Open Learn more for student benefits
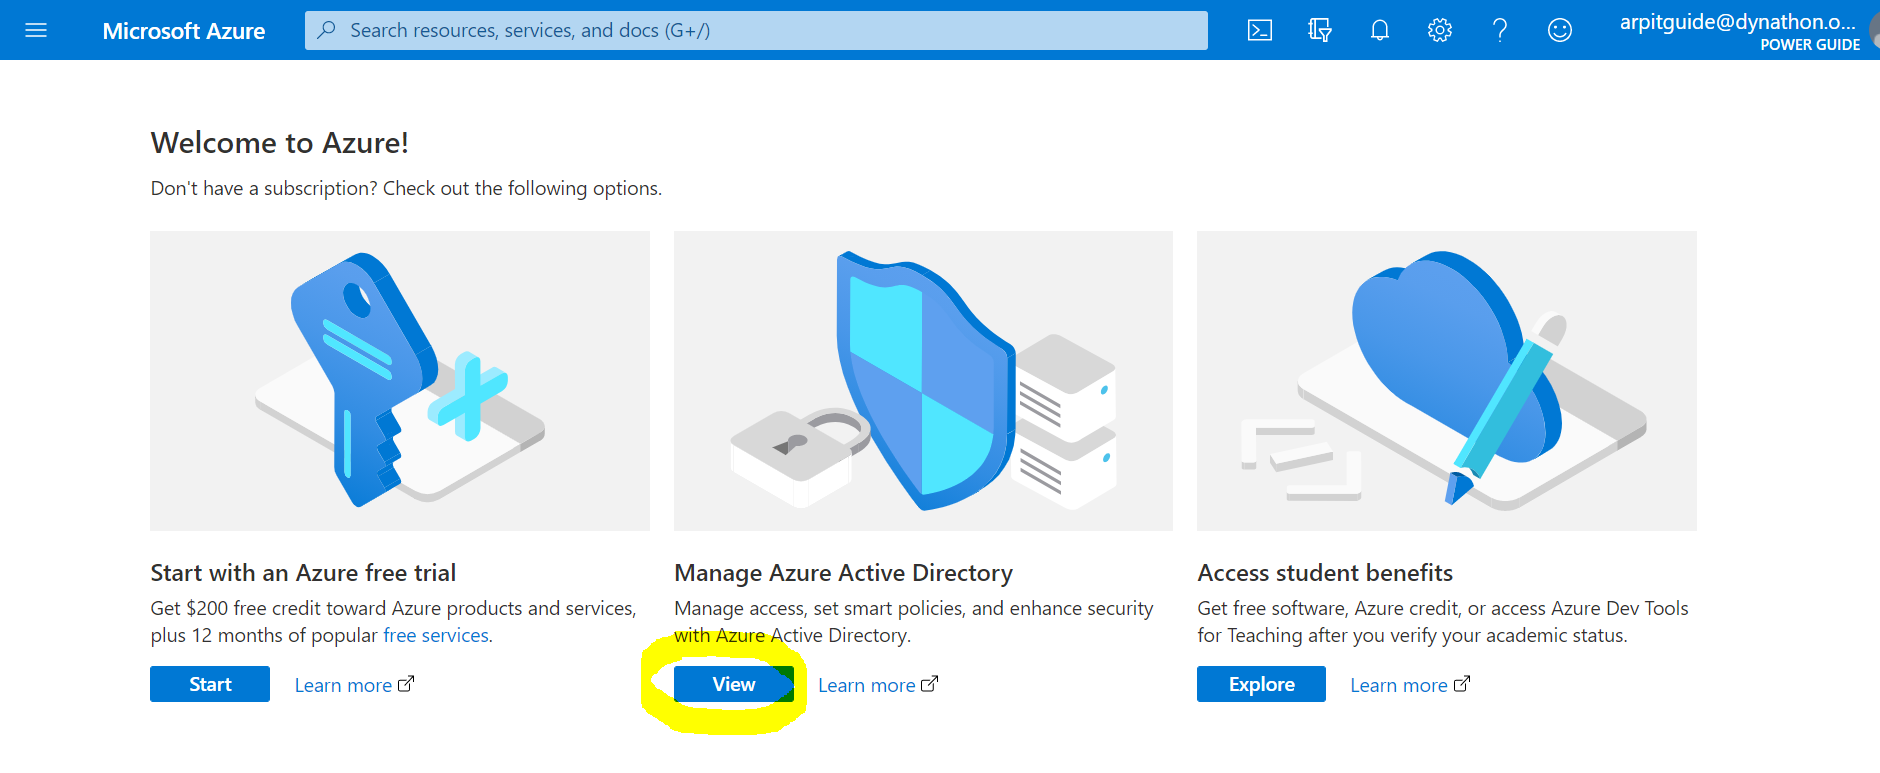1880x773 pixels. click(x=1410, y=685)
